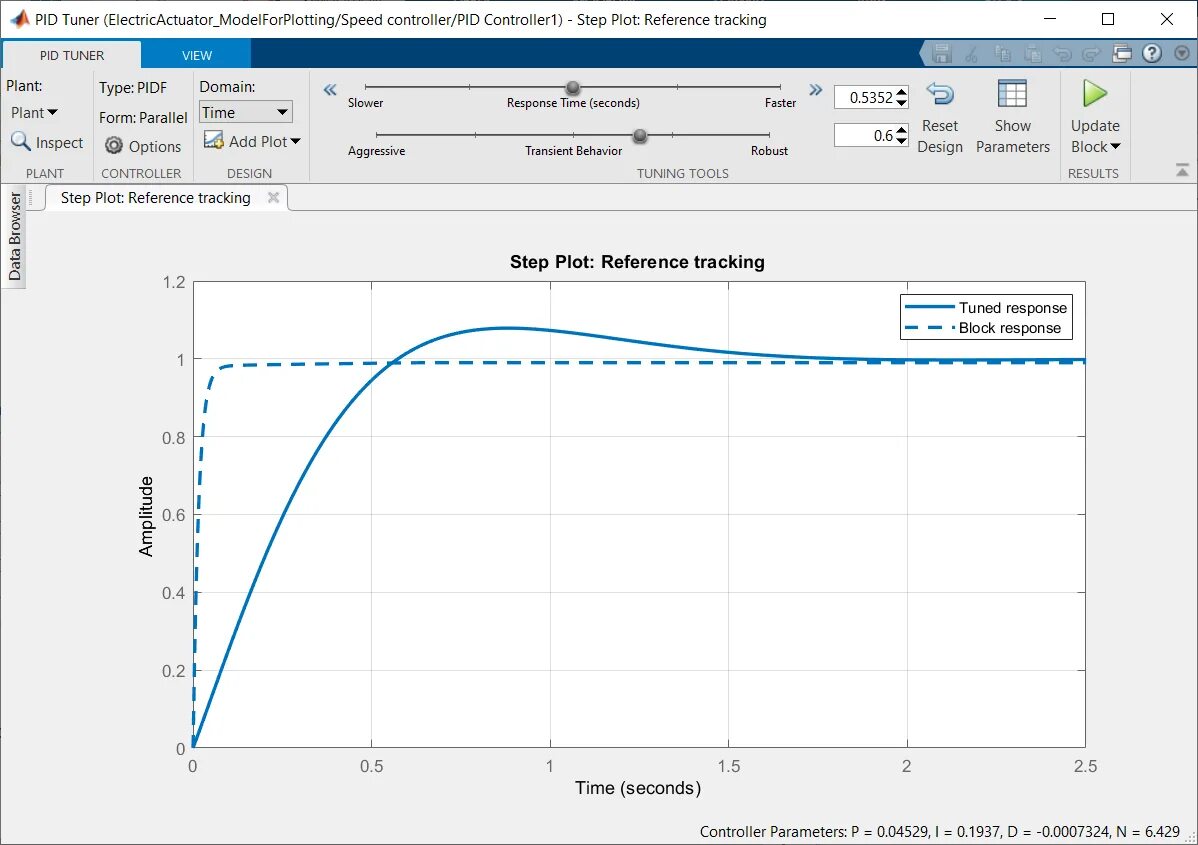
Task: Switch to the VIEW tab
Action: coord(196,55)
